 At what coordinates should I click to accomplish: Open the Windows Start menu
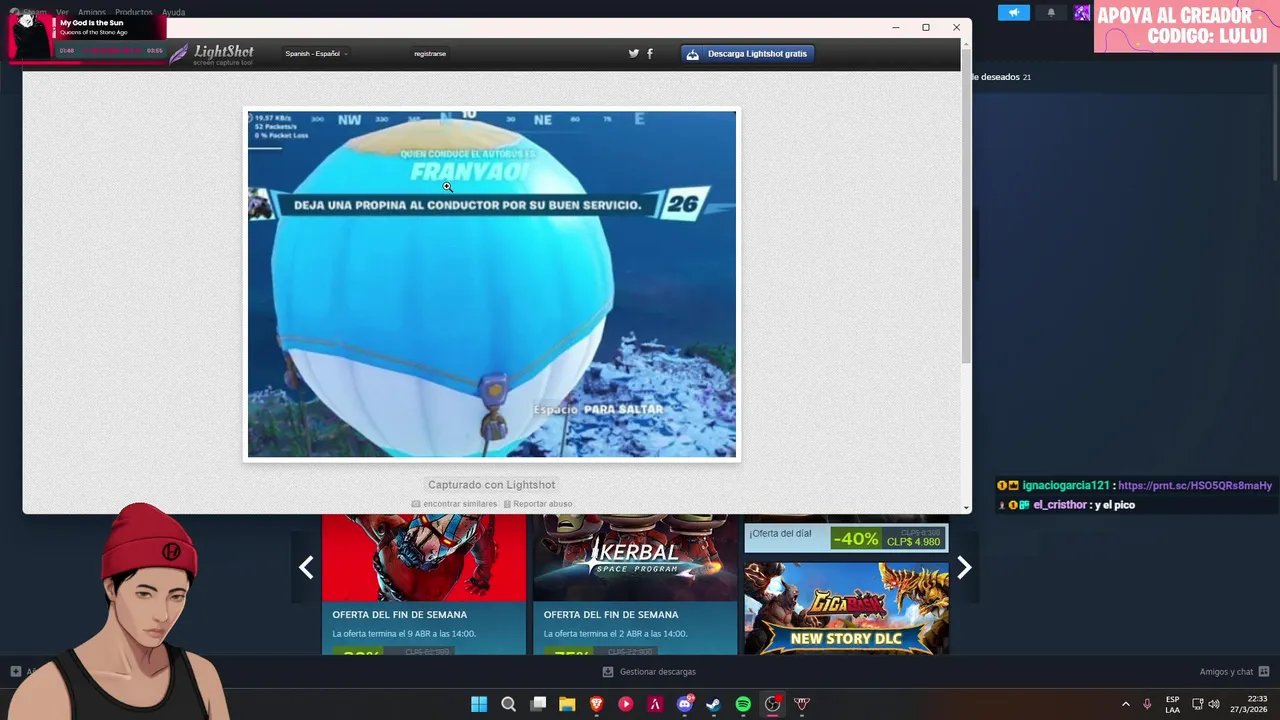point(479,704)
